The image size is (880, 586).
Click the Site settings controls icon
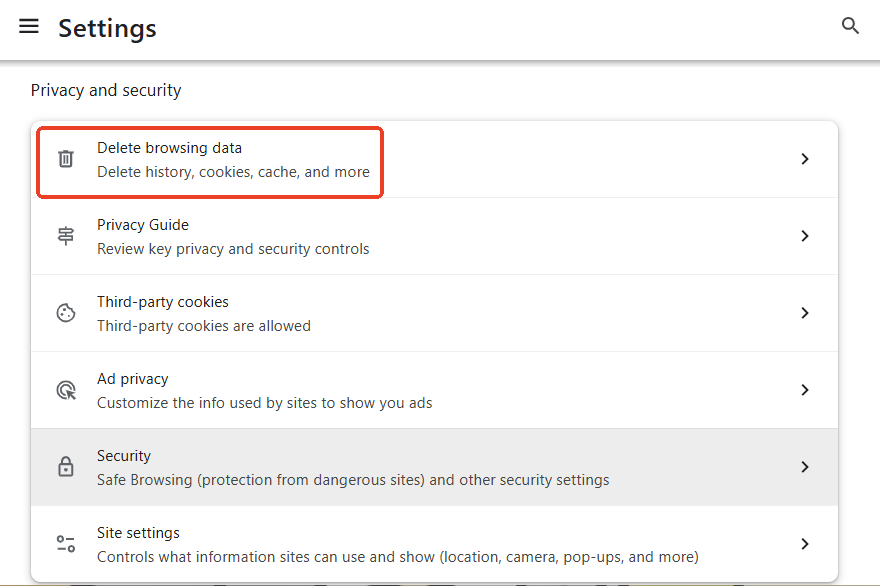(x=65, y=543)
